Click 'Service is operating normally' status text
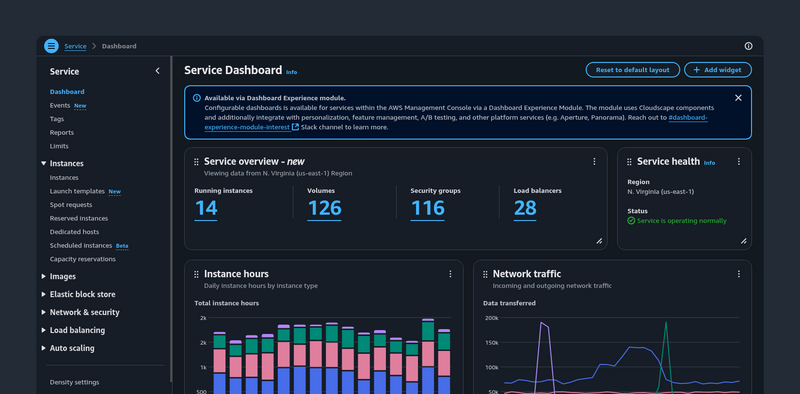Viewport: 800px width, 394px height. pos(682,221)
